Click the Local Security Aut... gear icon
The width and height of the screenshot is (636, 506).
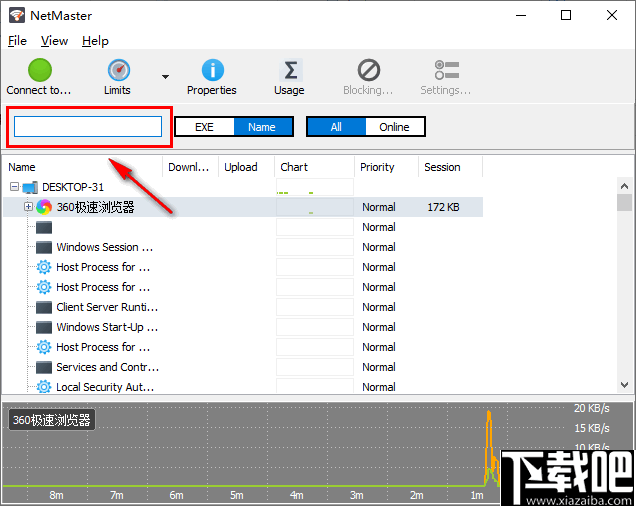click(44, 387)
